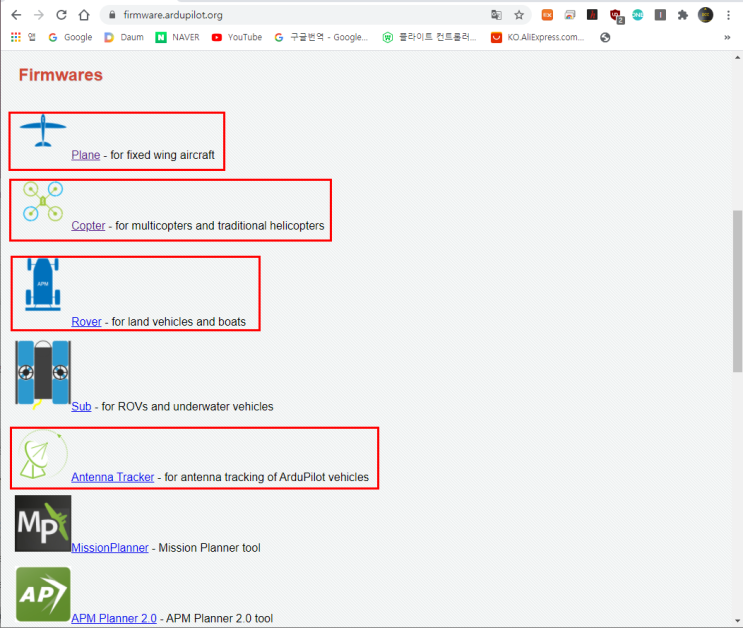Open the Extensions puzzle piece icon
Image resolution: width=743 pixels, height=628 pixels.
pyautogui.click(x=683, y=15)
